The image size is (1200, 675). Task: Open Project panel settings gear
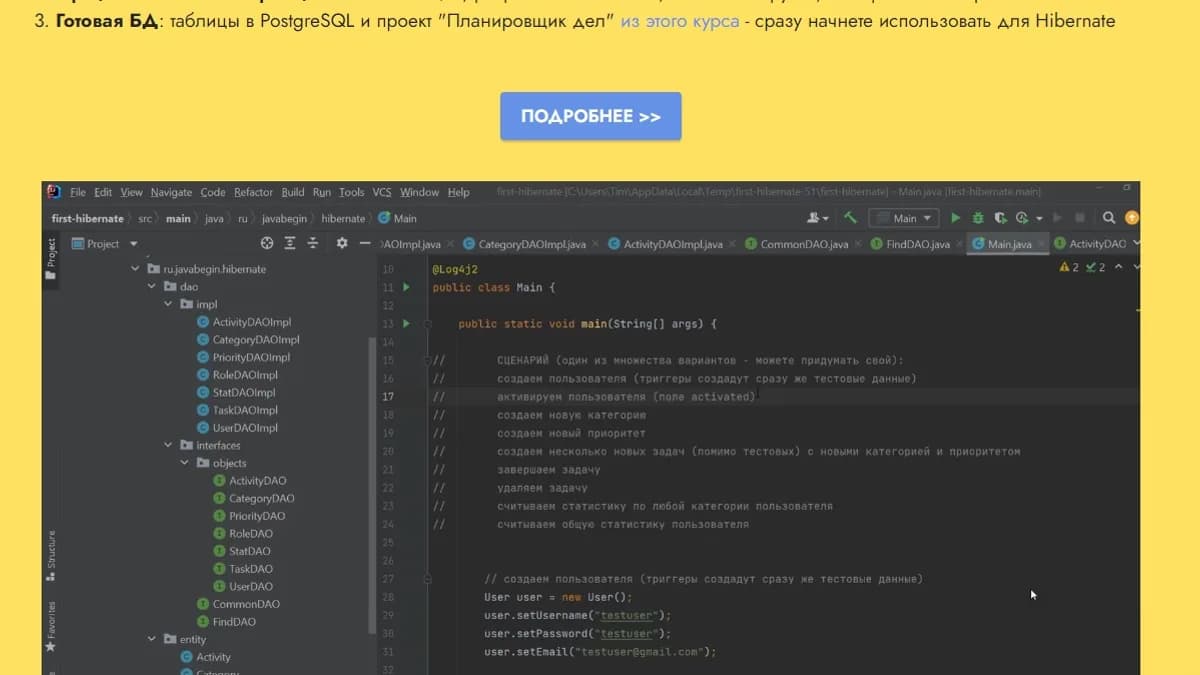(x=342, y=243)
